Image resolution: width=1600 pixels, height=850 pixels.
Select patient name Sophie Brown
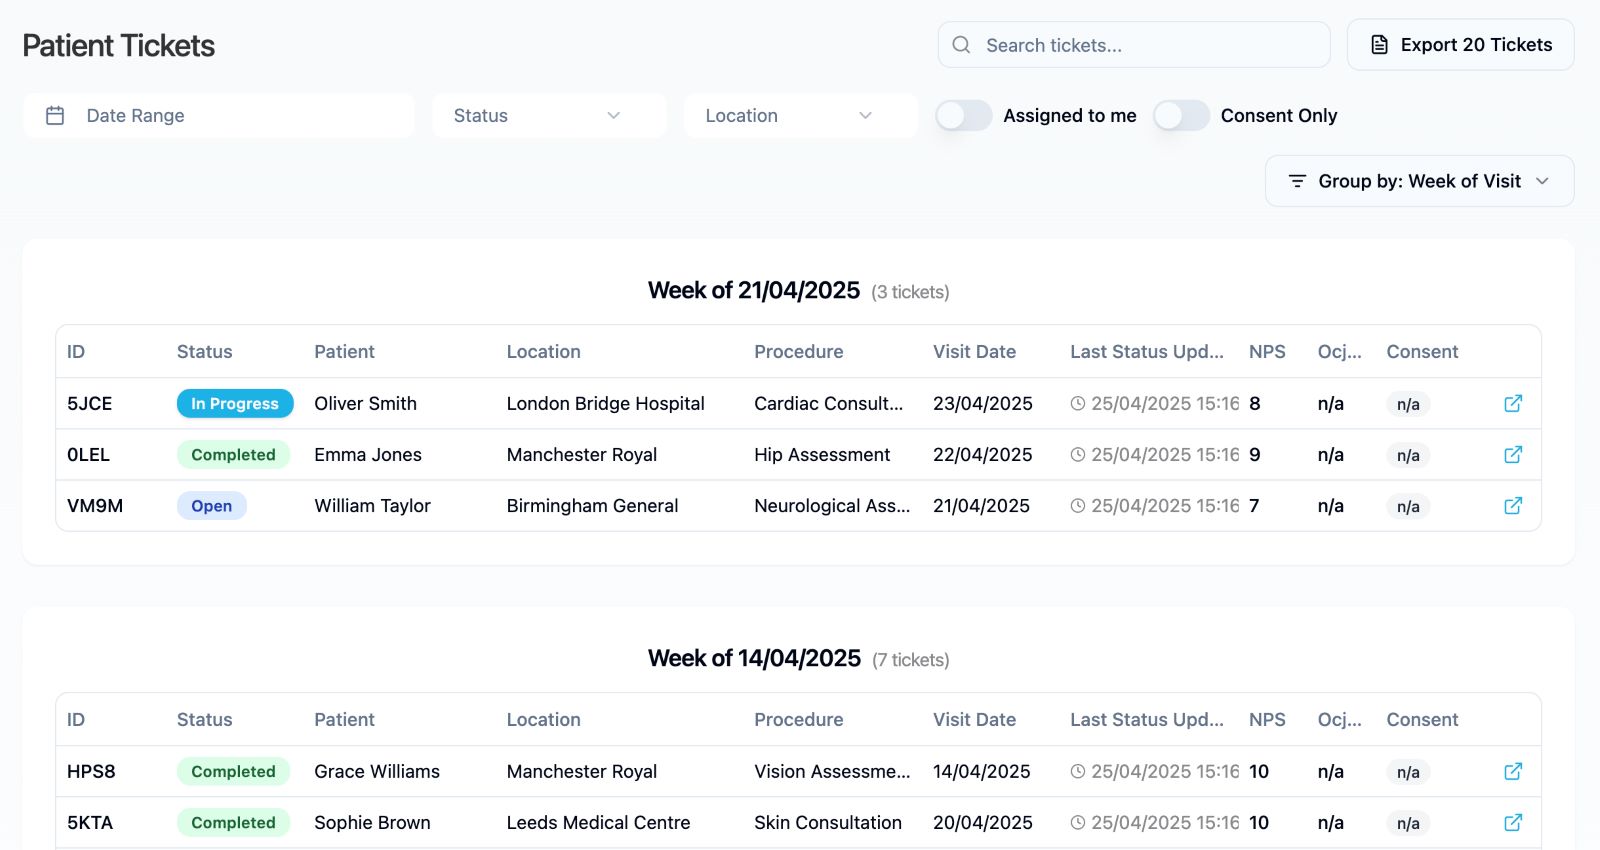click(x=372, y=822)
